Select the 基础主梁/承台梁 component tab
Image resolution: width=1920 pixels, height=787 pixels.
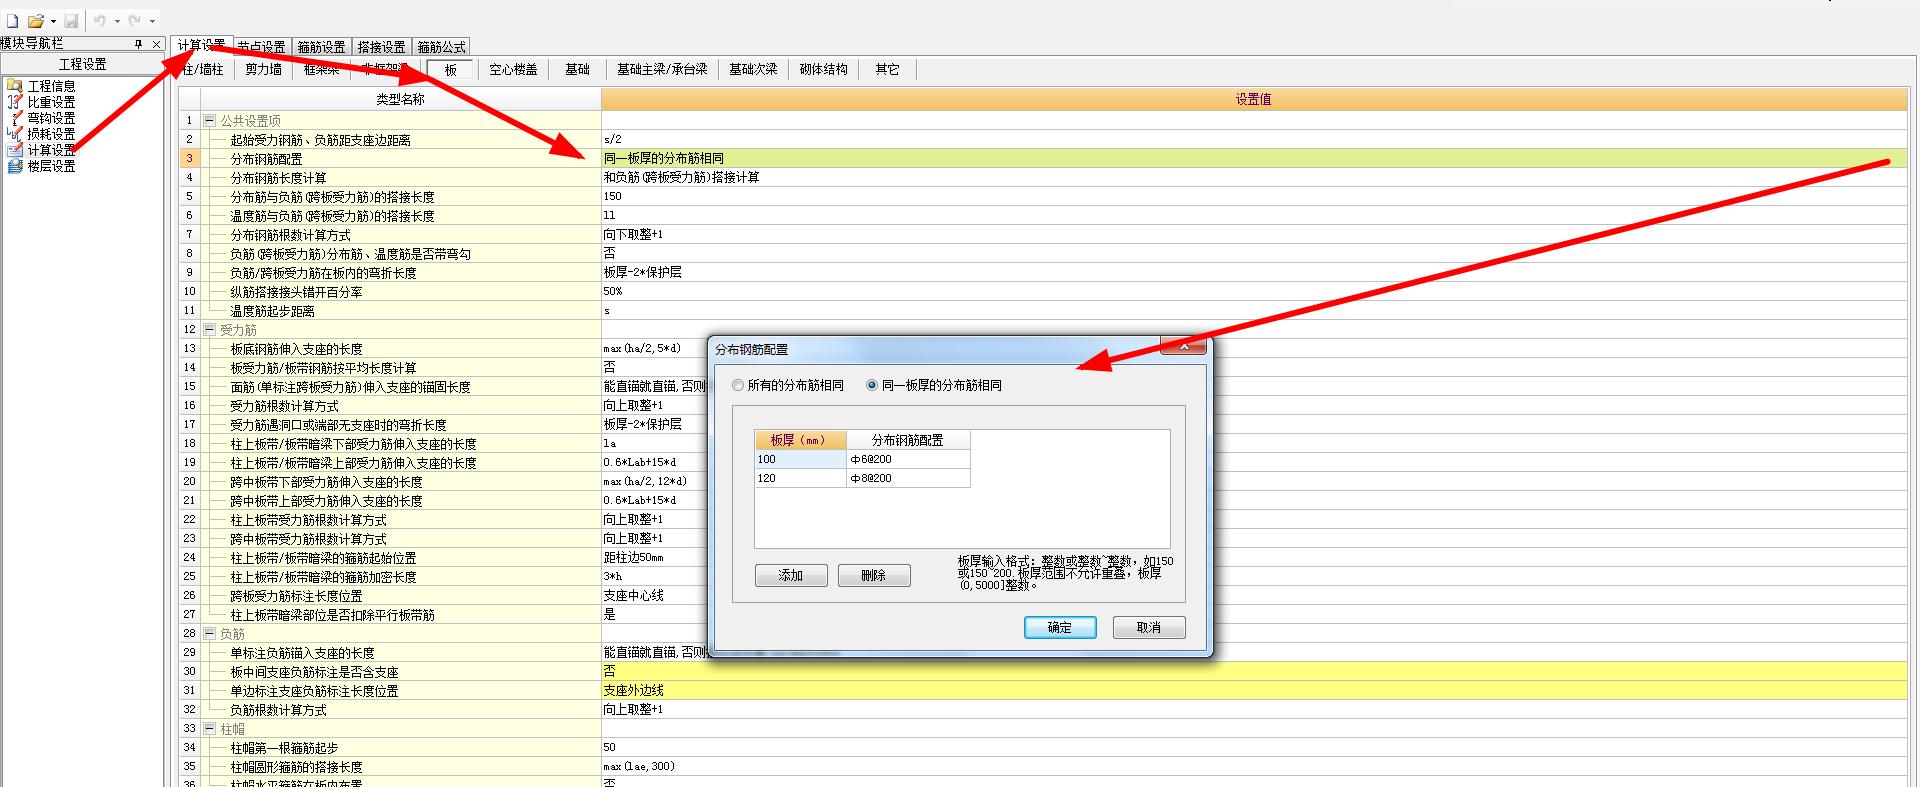(661, 70)
